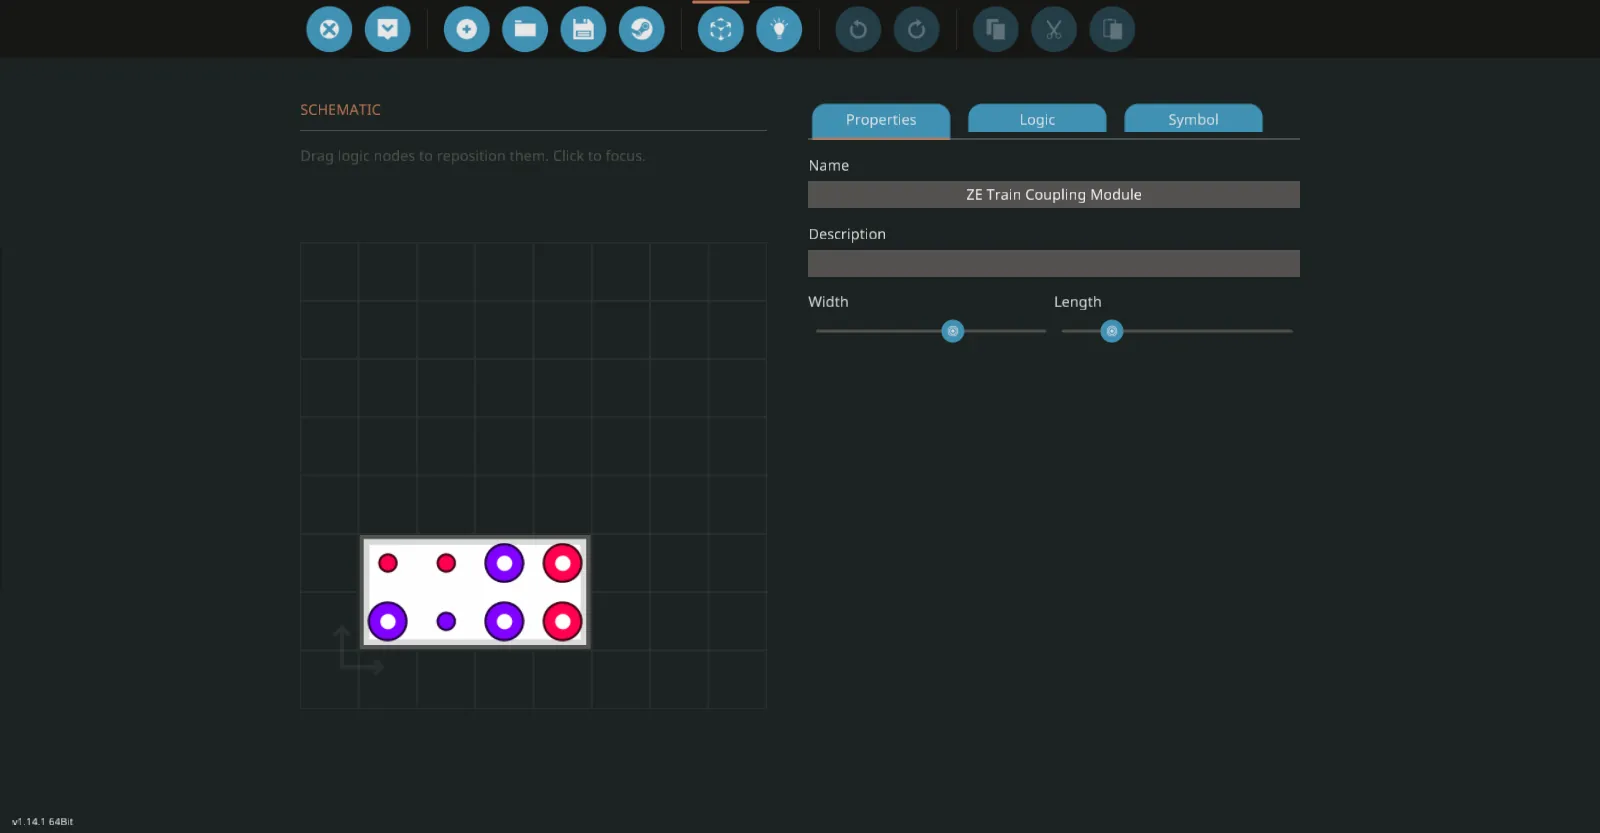Click the Length slider handle
Viewport: 1600px width, 833px height.
[x=1111, y=331]
